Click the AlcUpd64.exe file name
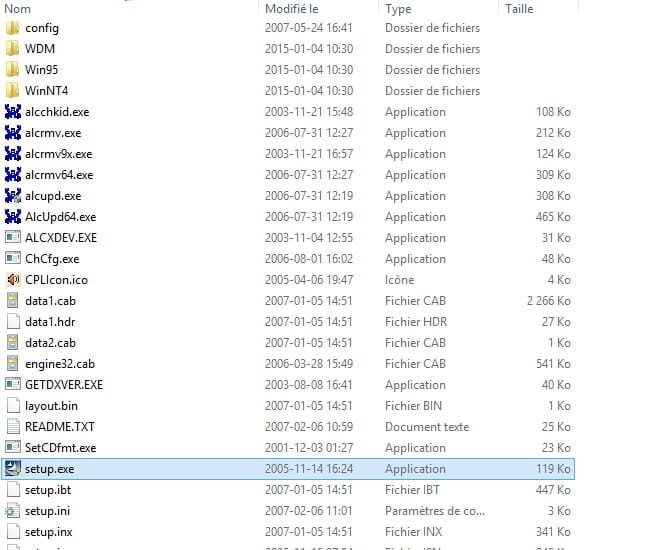This screenshot has width=649, height=550. pos(60,217)
